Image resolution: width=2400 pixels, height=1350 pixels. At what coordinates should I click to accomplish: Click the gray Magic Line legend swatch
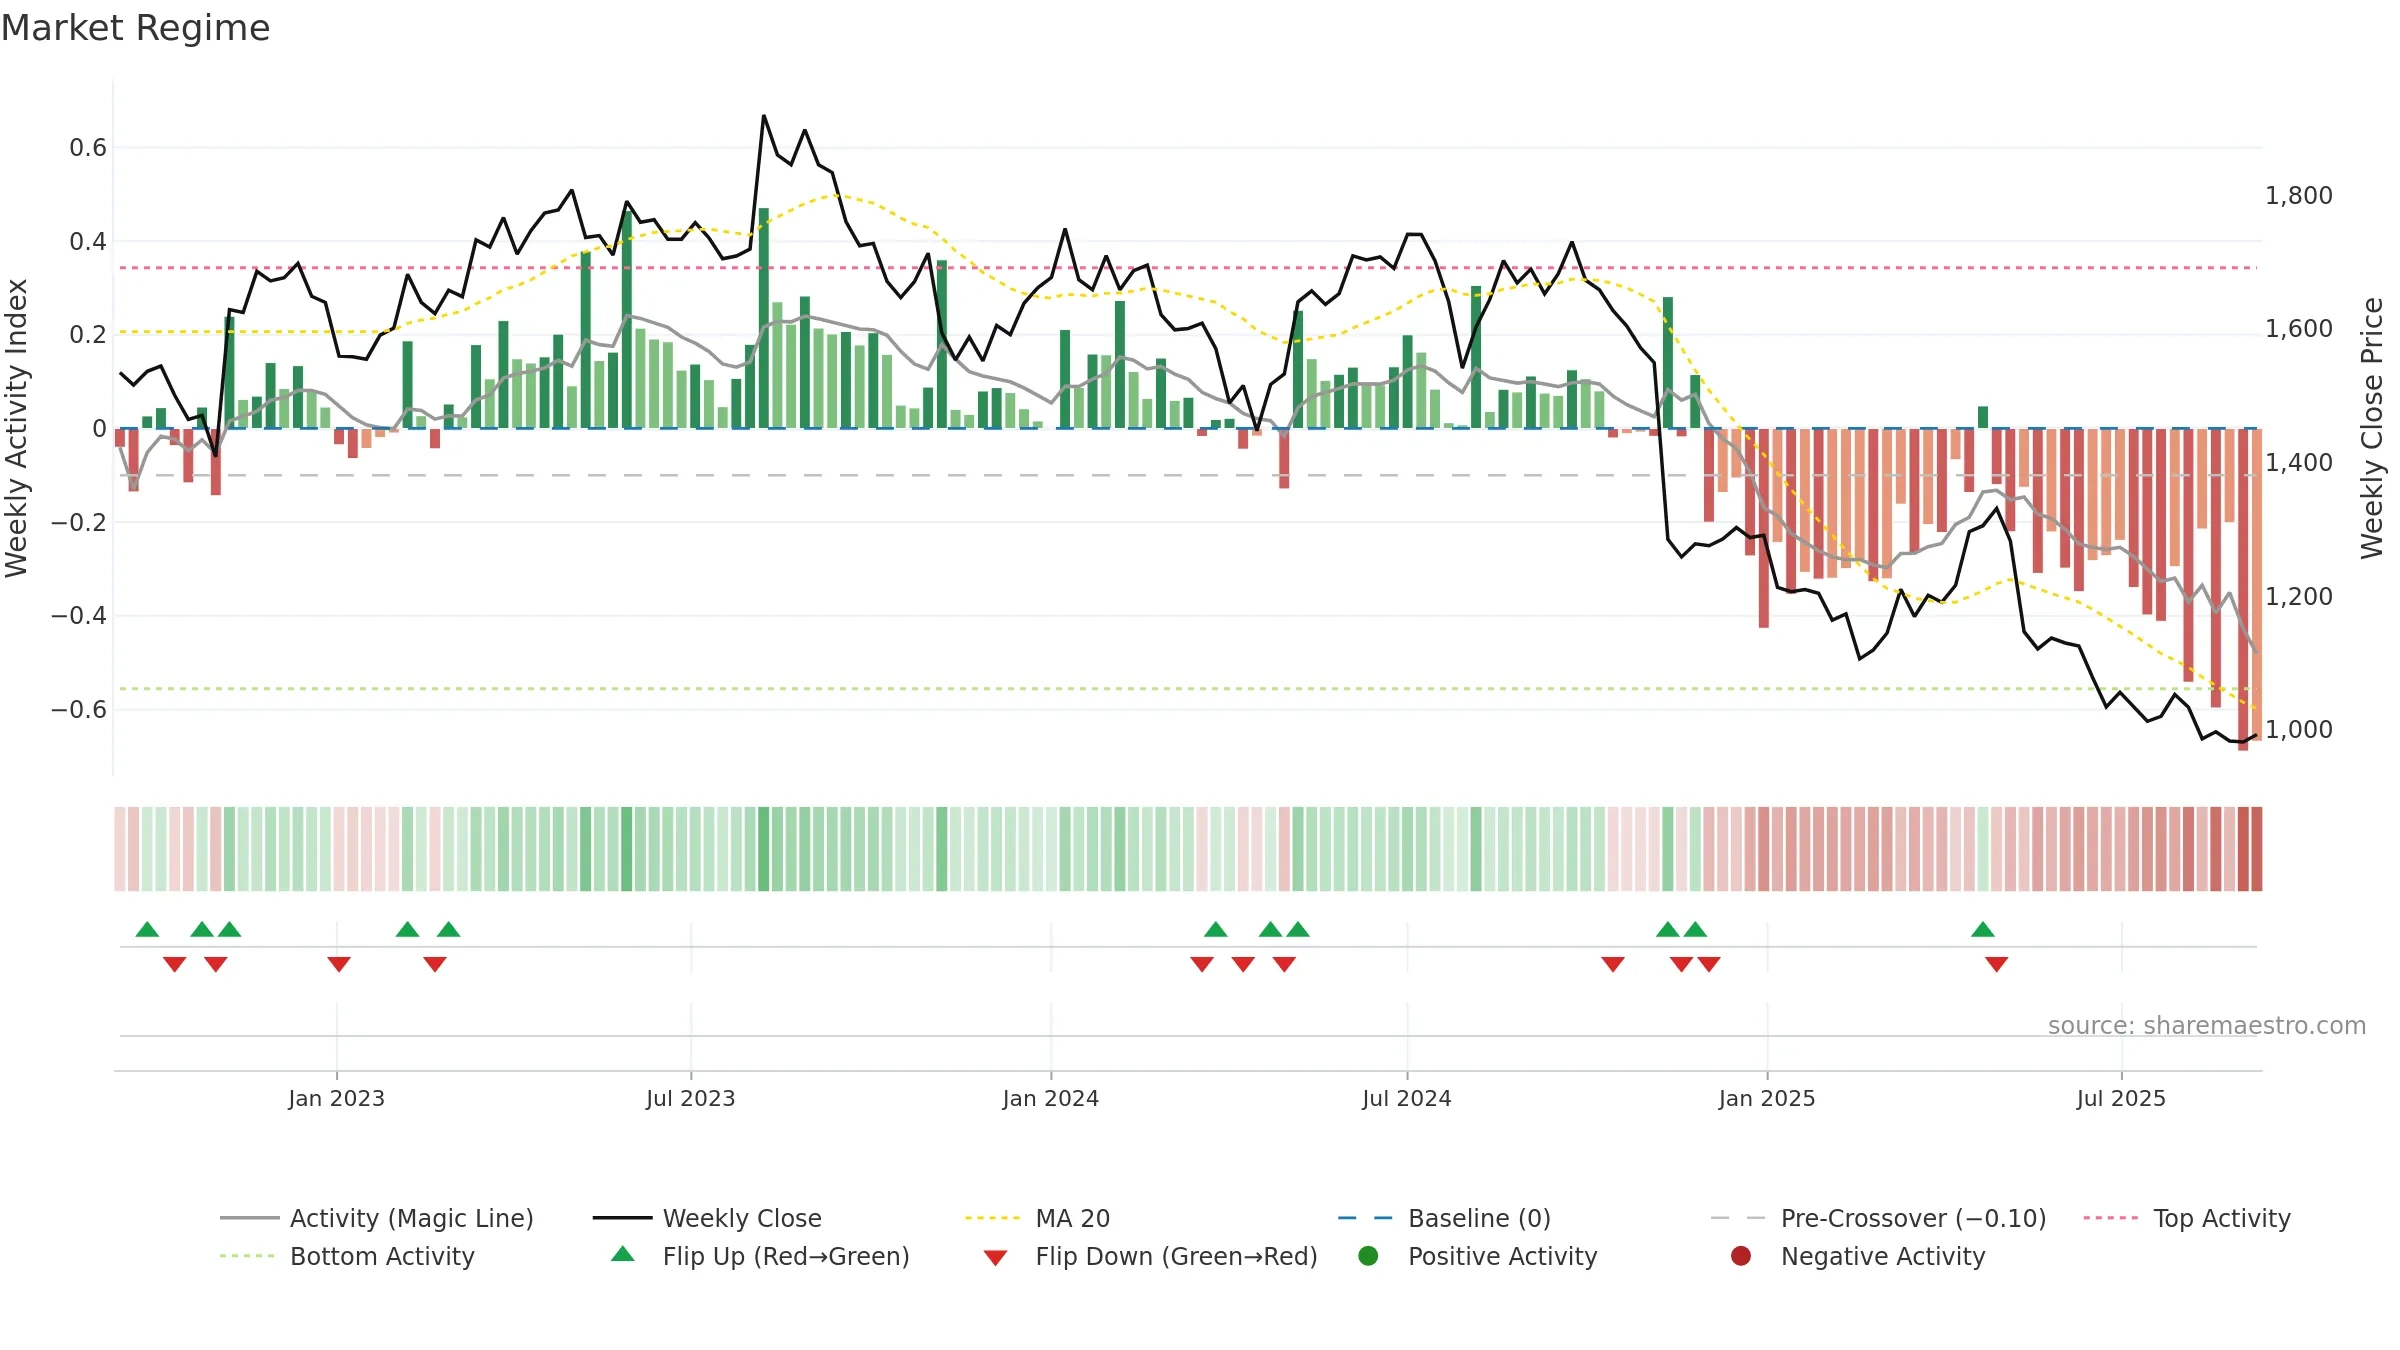[x=249, y=1218]
